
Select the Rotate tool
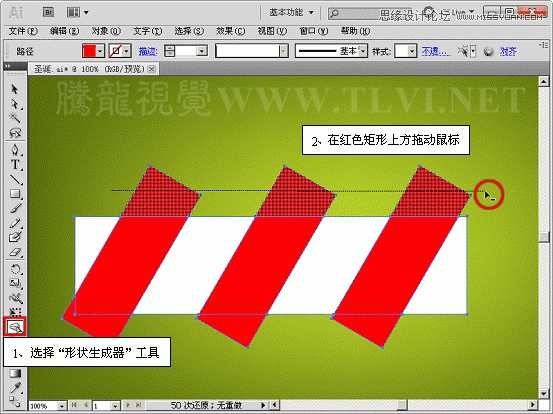click(15, 269)
